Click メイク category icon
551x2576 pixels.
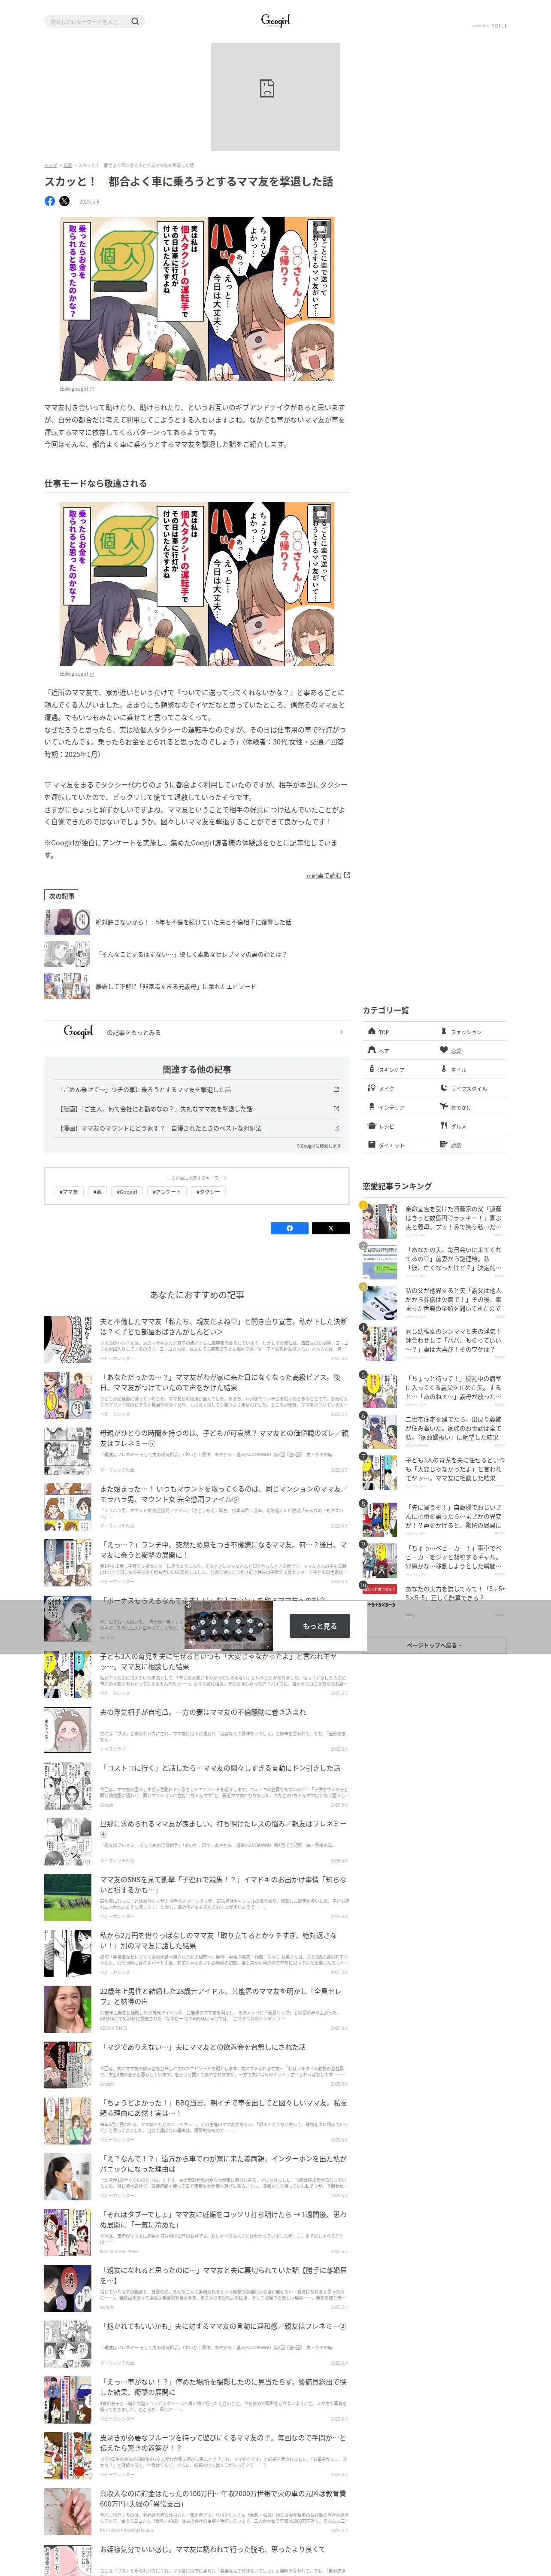371,1088
